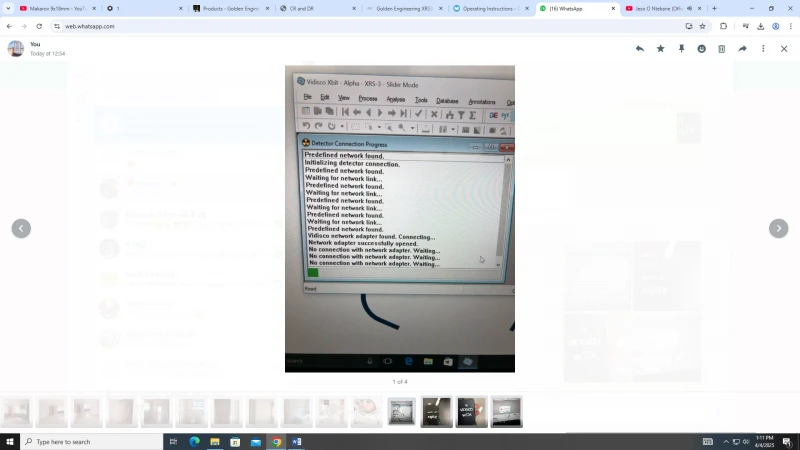The width and height of the screenshot is (800, 450).
Task: Go to the next media item
Action: 779,228
